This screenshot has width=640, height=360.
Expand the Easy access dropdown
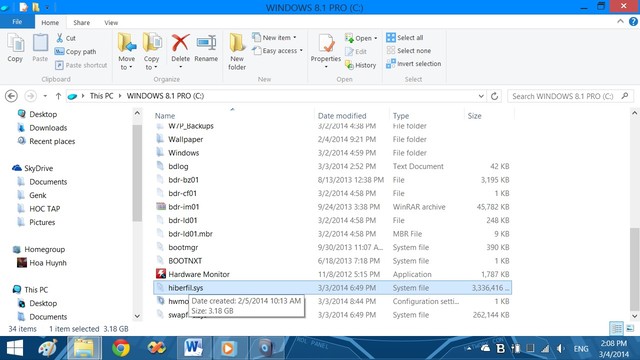click(301, 51)
